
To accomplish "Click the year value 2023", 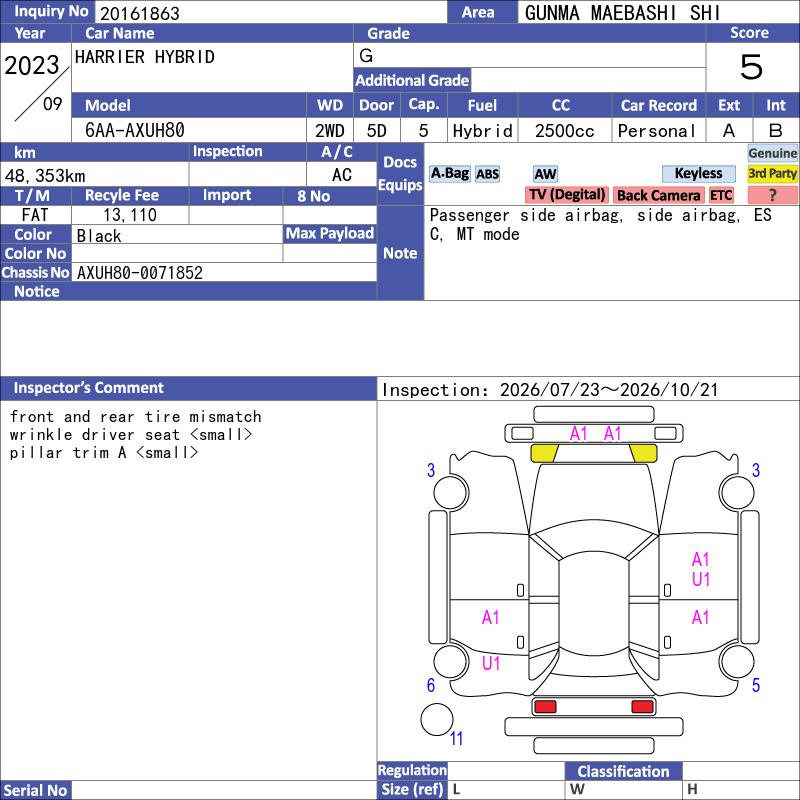I will [32, 65].
